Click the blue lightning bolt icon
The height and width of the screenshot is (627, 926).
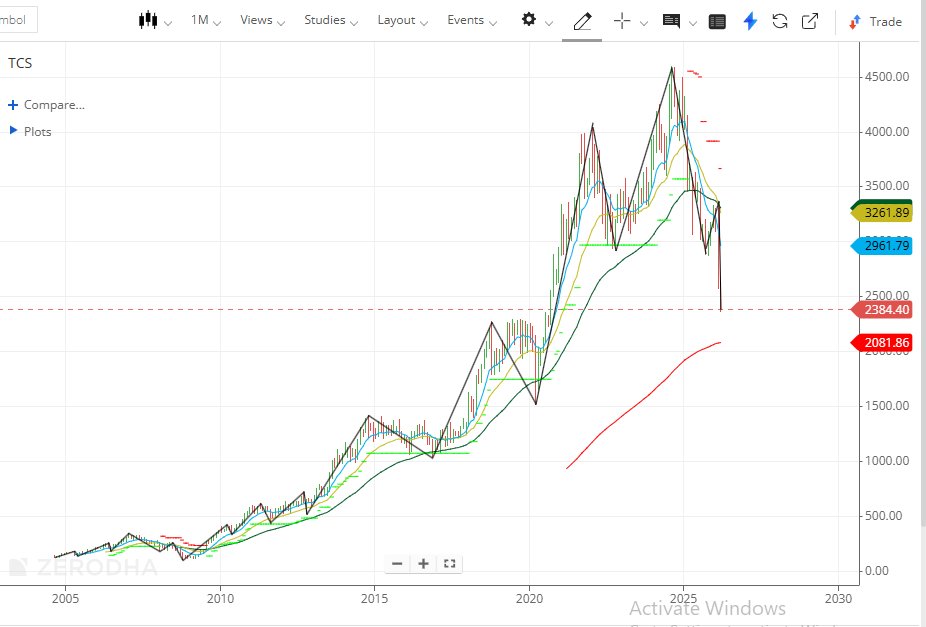click(x=750, y=21)
